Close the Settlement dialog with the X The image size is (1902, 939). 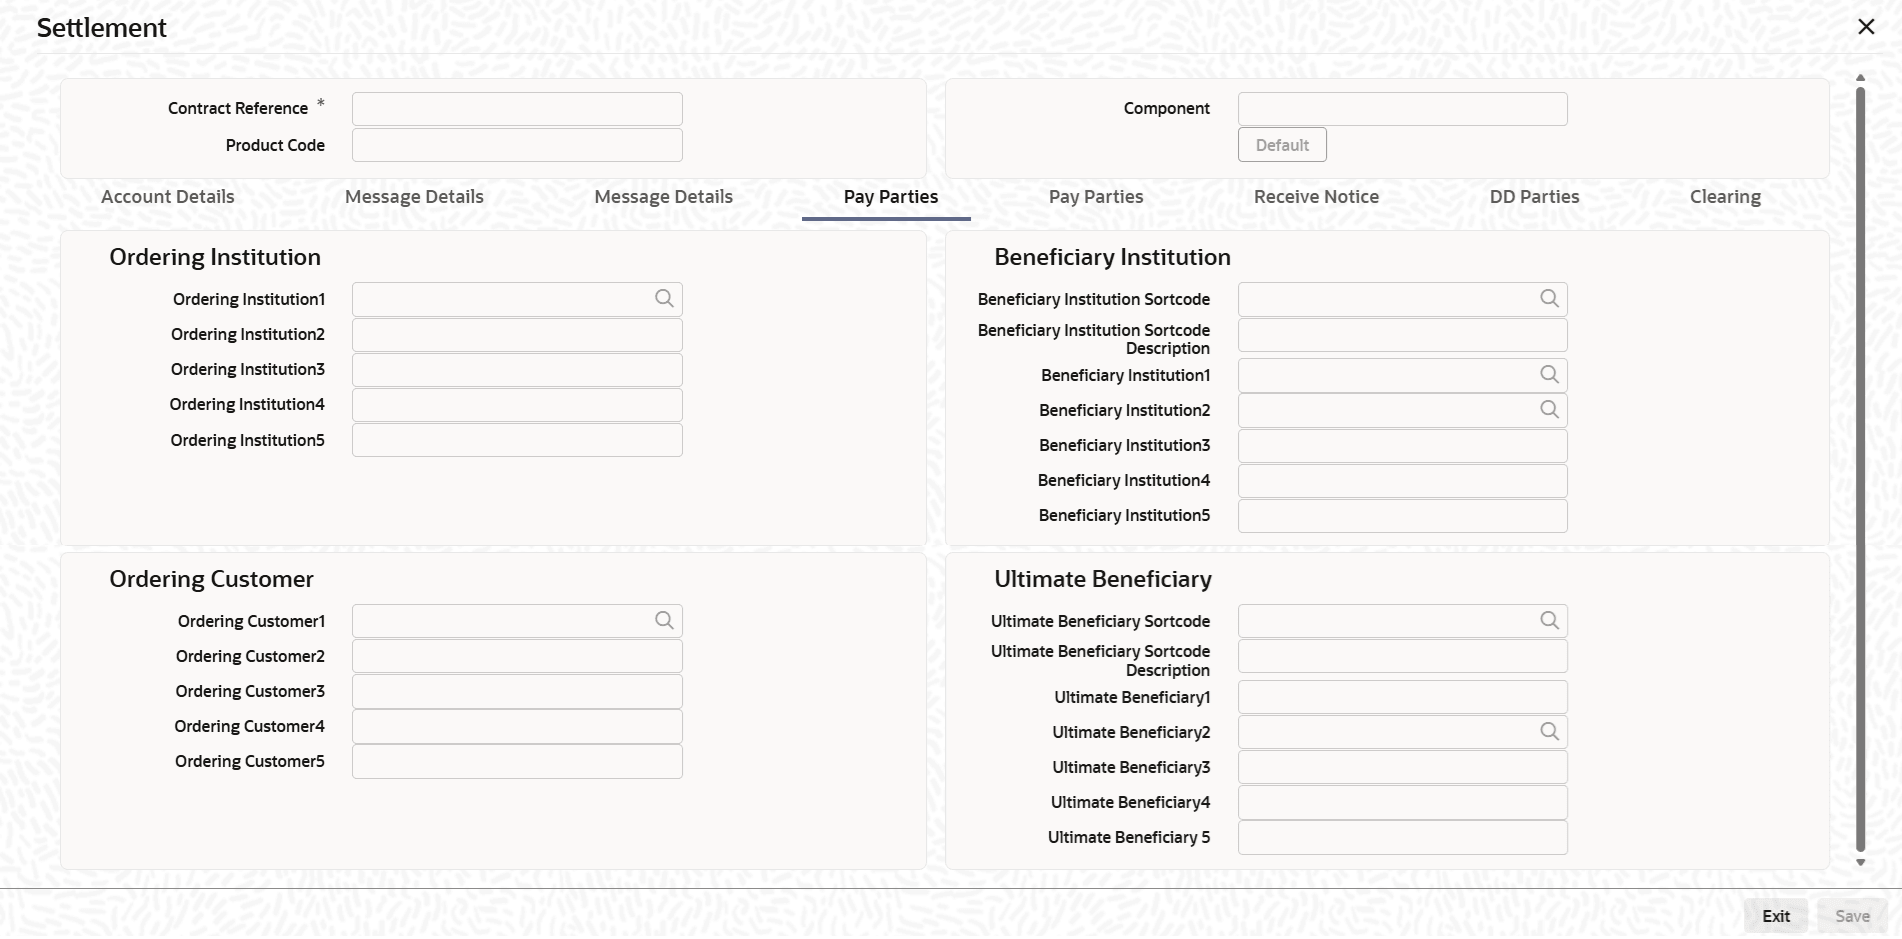click(x=1866, y=27)
